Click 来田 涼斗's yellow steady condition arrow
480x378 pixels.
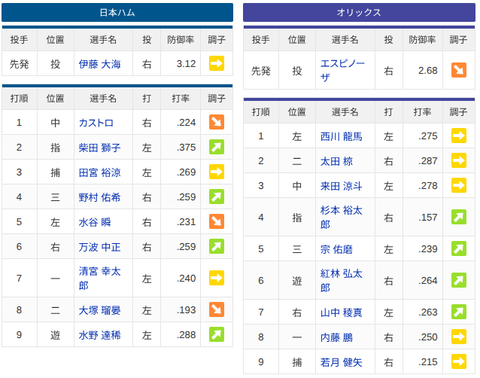tap(459, 185)
